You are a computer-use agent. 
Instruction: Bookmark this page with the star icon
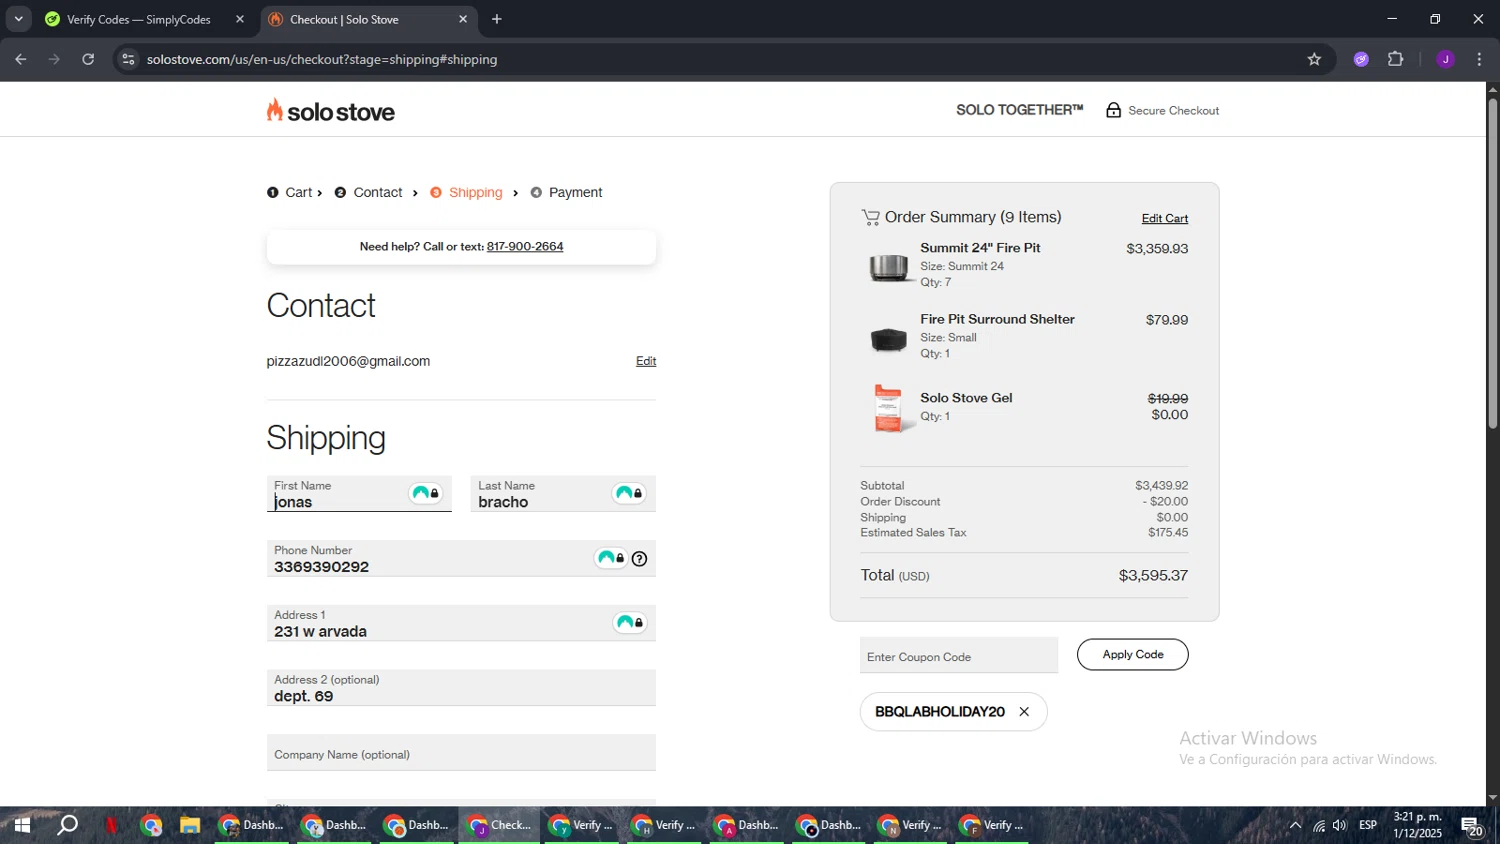1314,59
